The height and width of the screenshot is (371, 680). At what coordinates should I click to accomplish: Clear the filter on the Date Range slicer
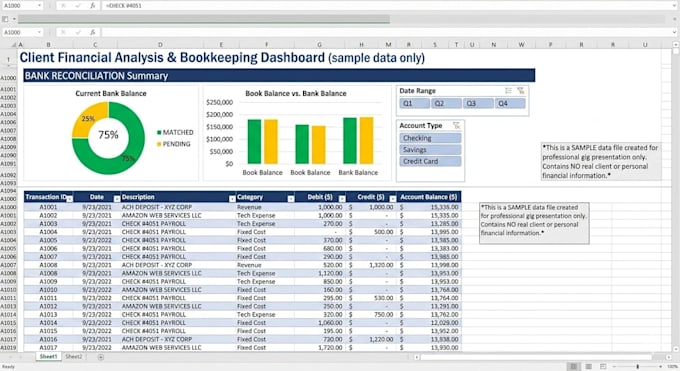pyautogui.click(x=521, y=91)
